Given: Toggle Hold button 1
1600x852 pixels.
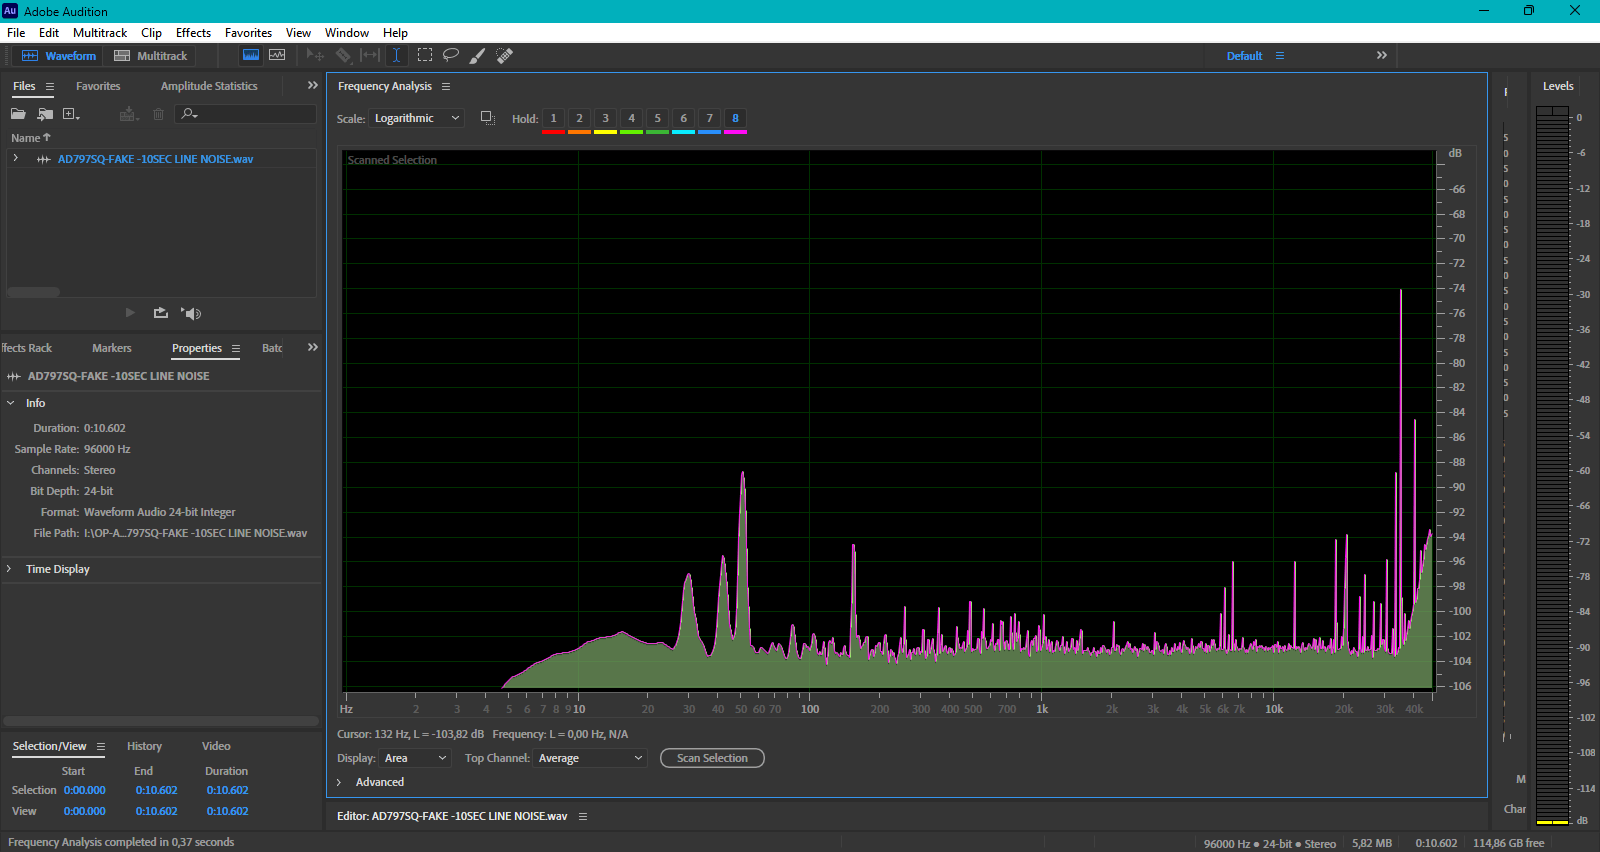Looking at the screenshot, I should 553,119.
